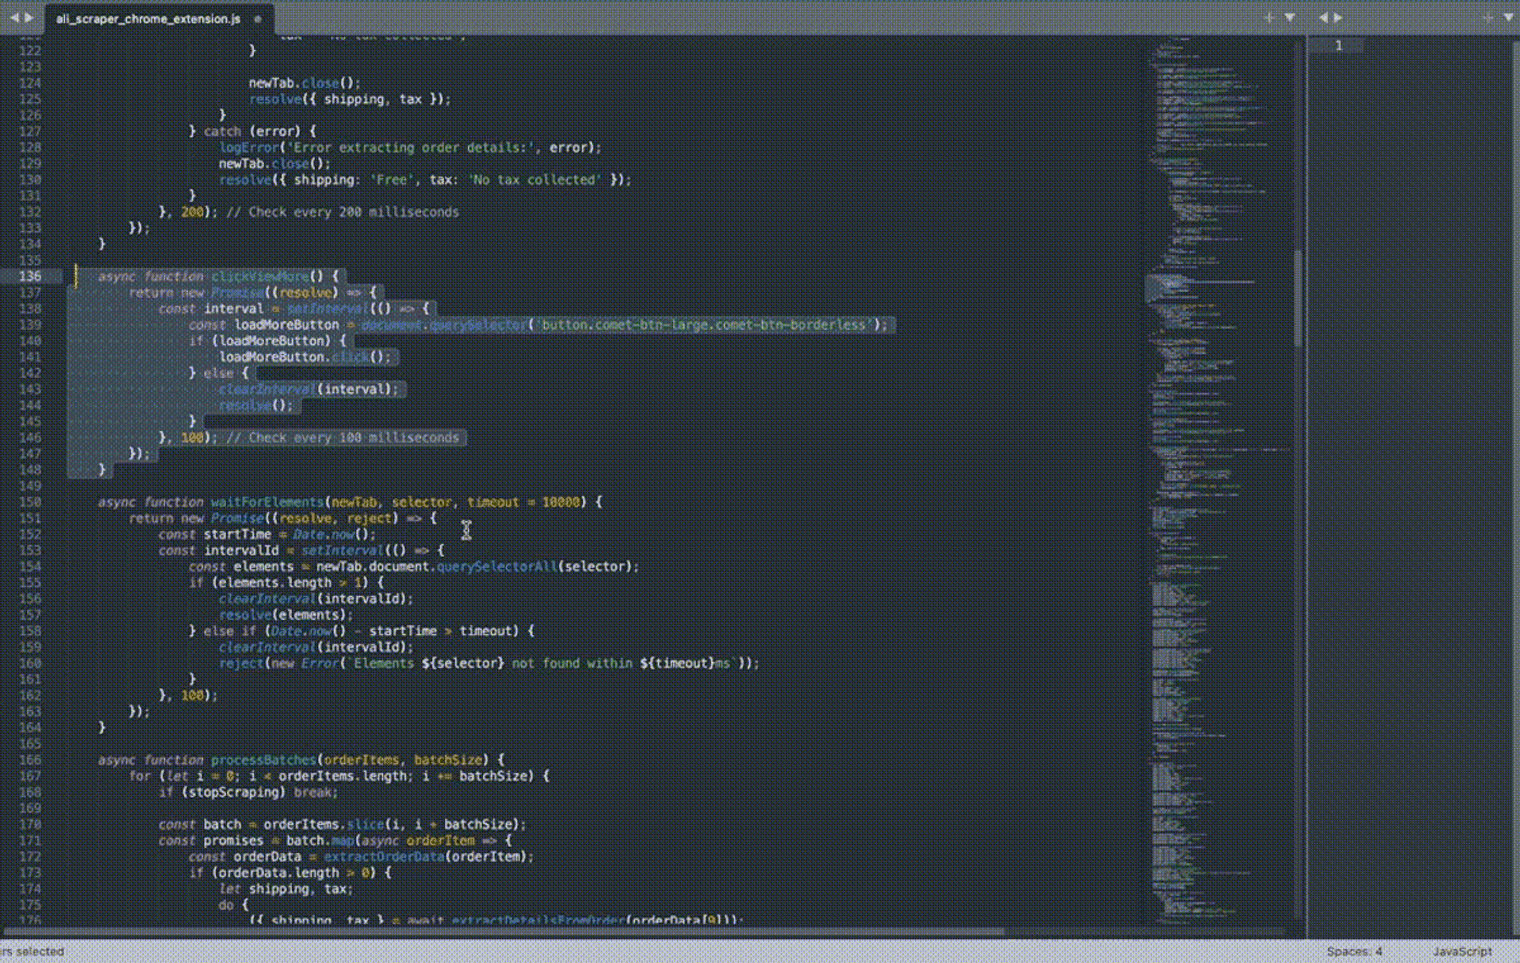Click 'intervalId' declaration on line 153
The width and height of the screenshot is (1520, 963).
(241, 550)
